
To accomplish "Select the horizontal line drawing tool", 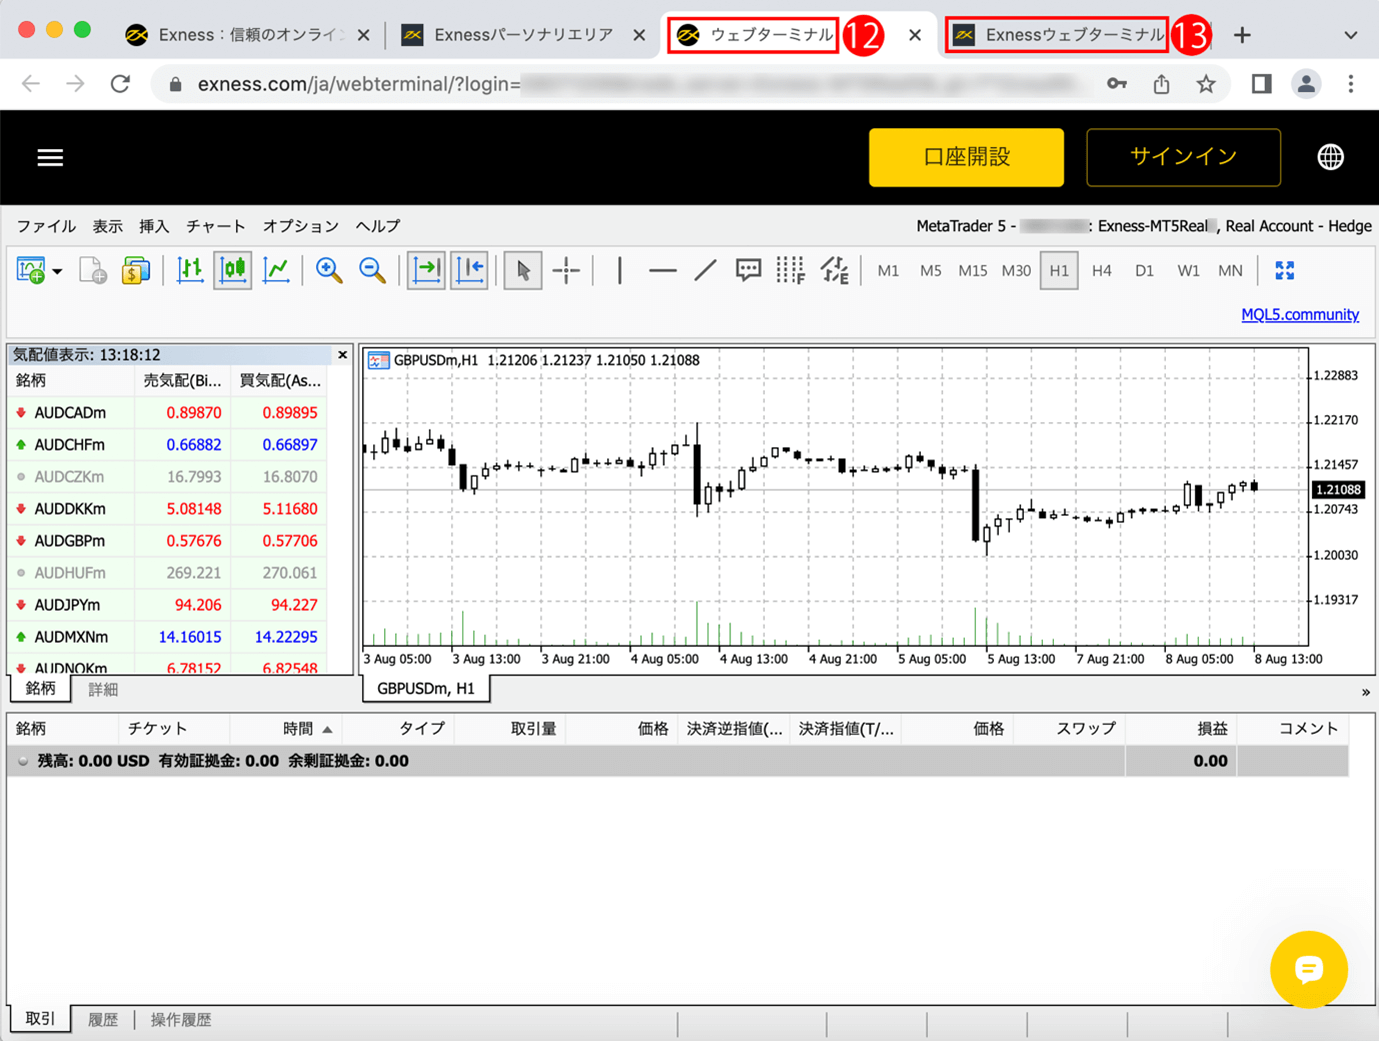I will coord(662,270).
